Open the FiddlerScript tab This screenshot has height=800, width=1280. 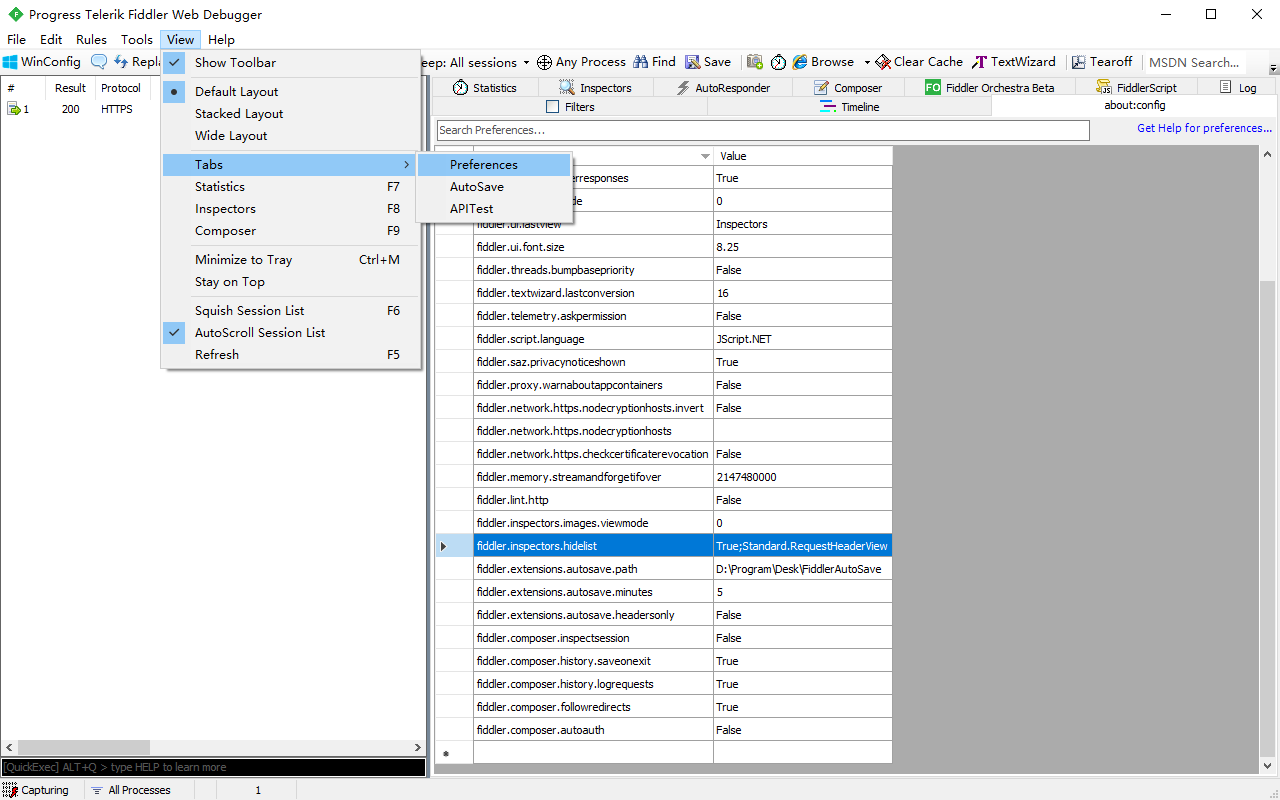[1135, 88]
